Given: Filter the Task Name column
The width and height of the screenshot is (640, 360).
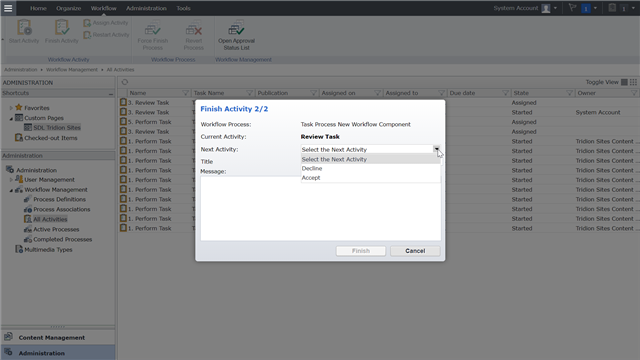Looking at the screenshot, I should (x=249, y=93).
